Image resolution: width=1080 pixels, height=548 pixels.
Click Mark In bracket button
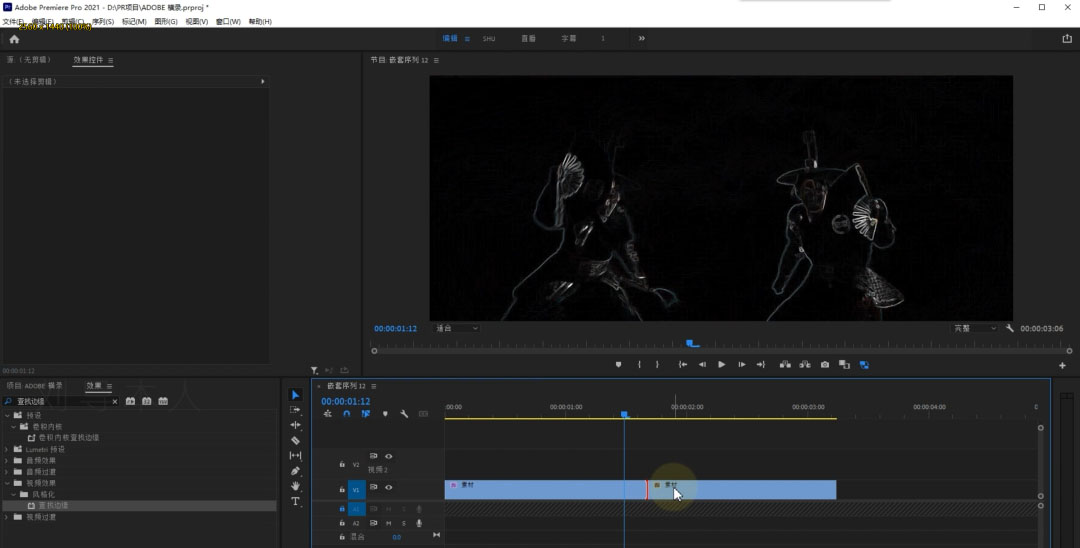click(639, 365)
